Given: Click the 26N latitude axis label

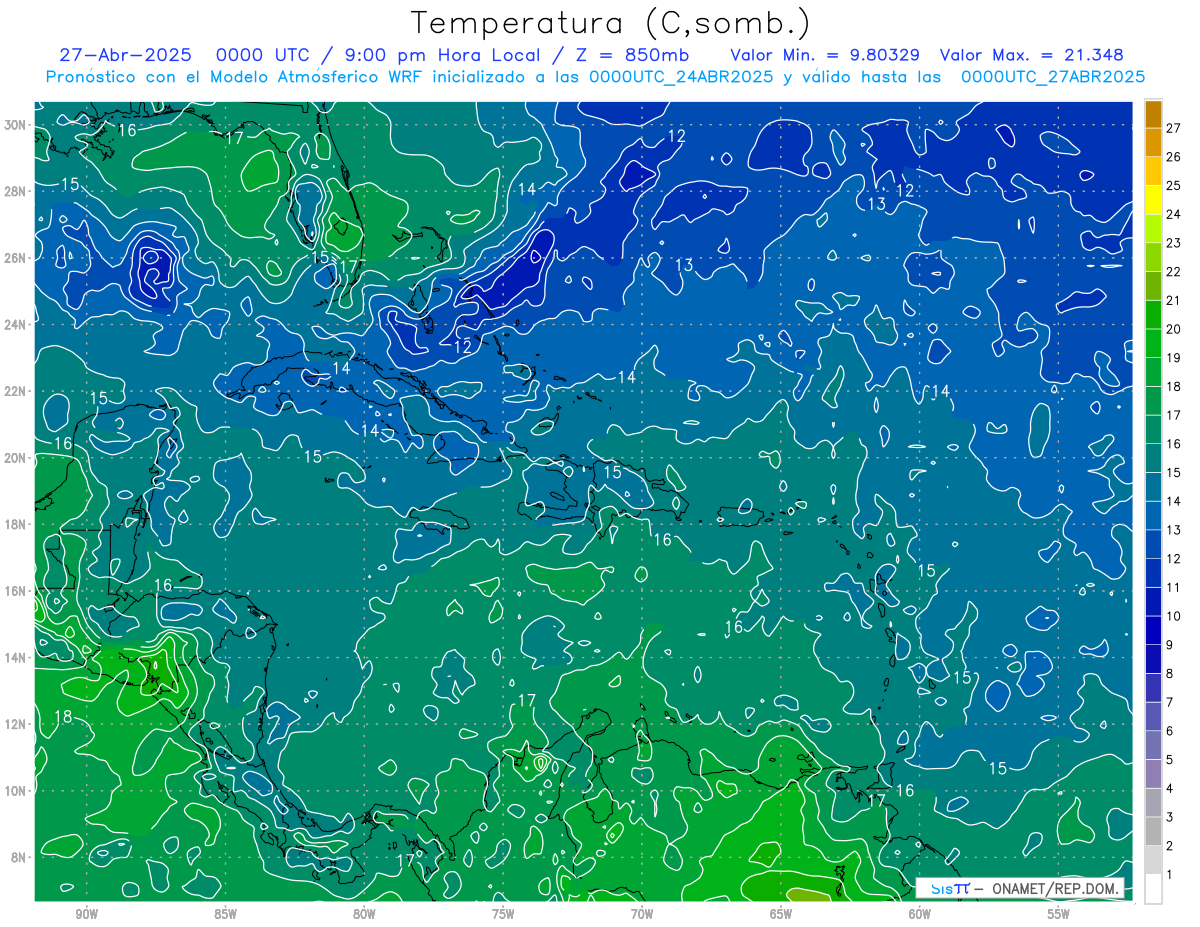Looking at the screenshot, I should click(15, 258).
